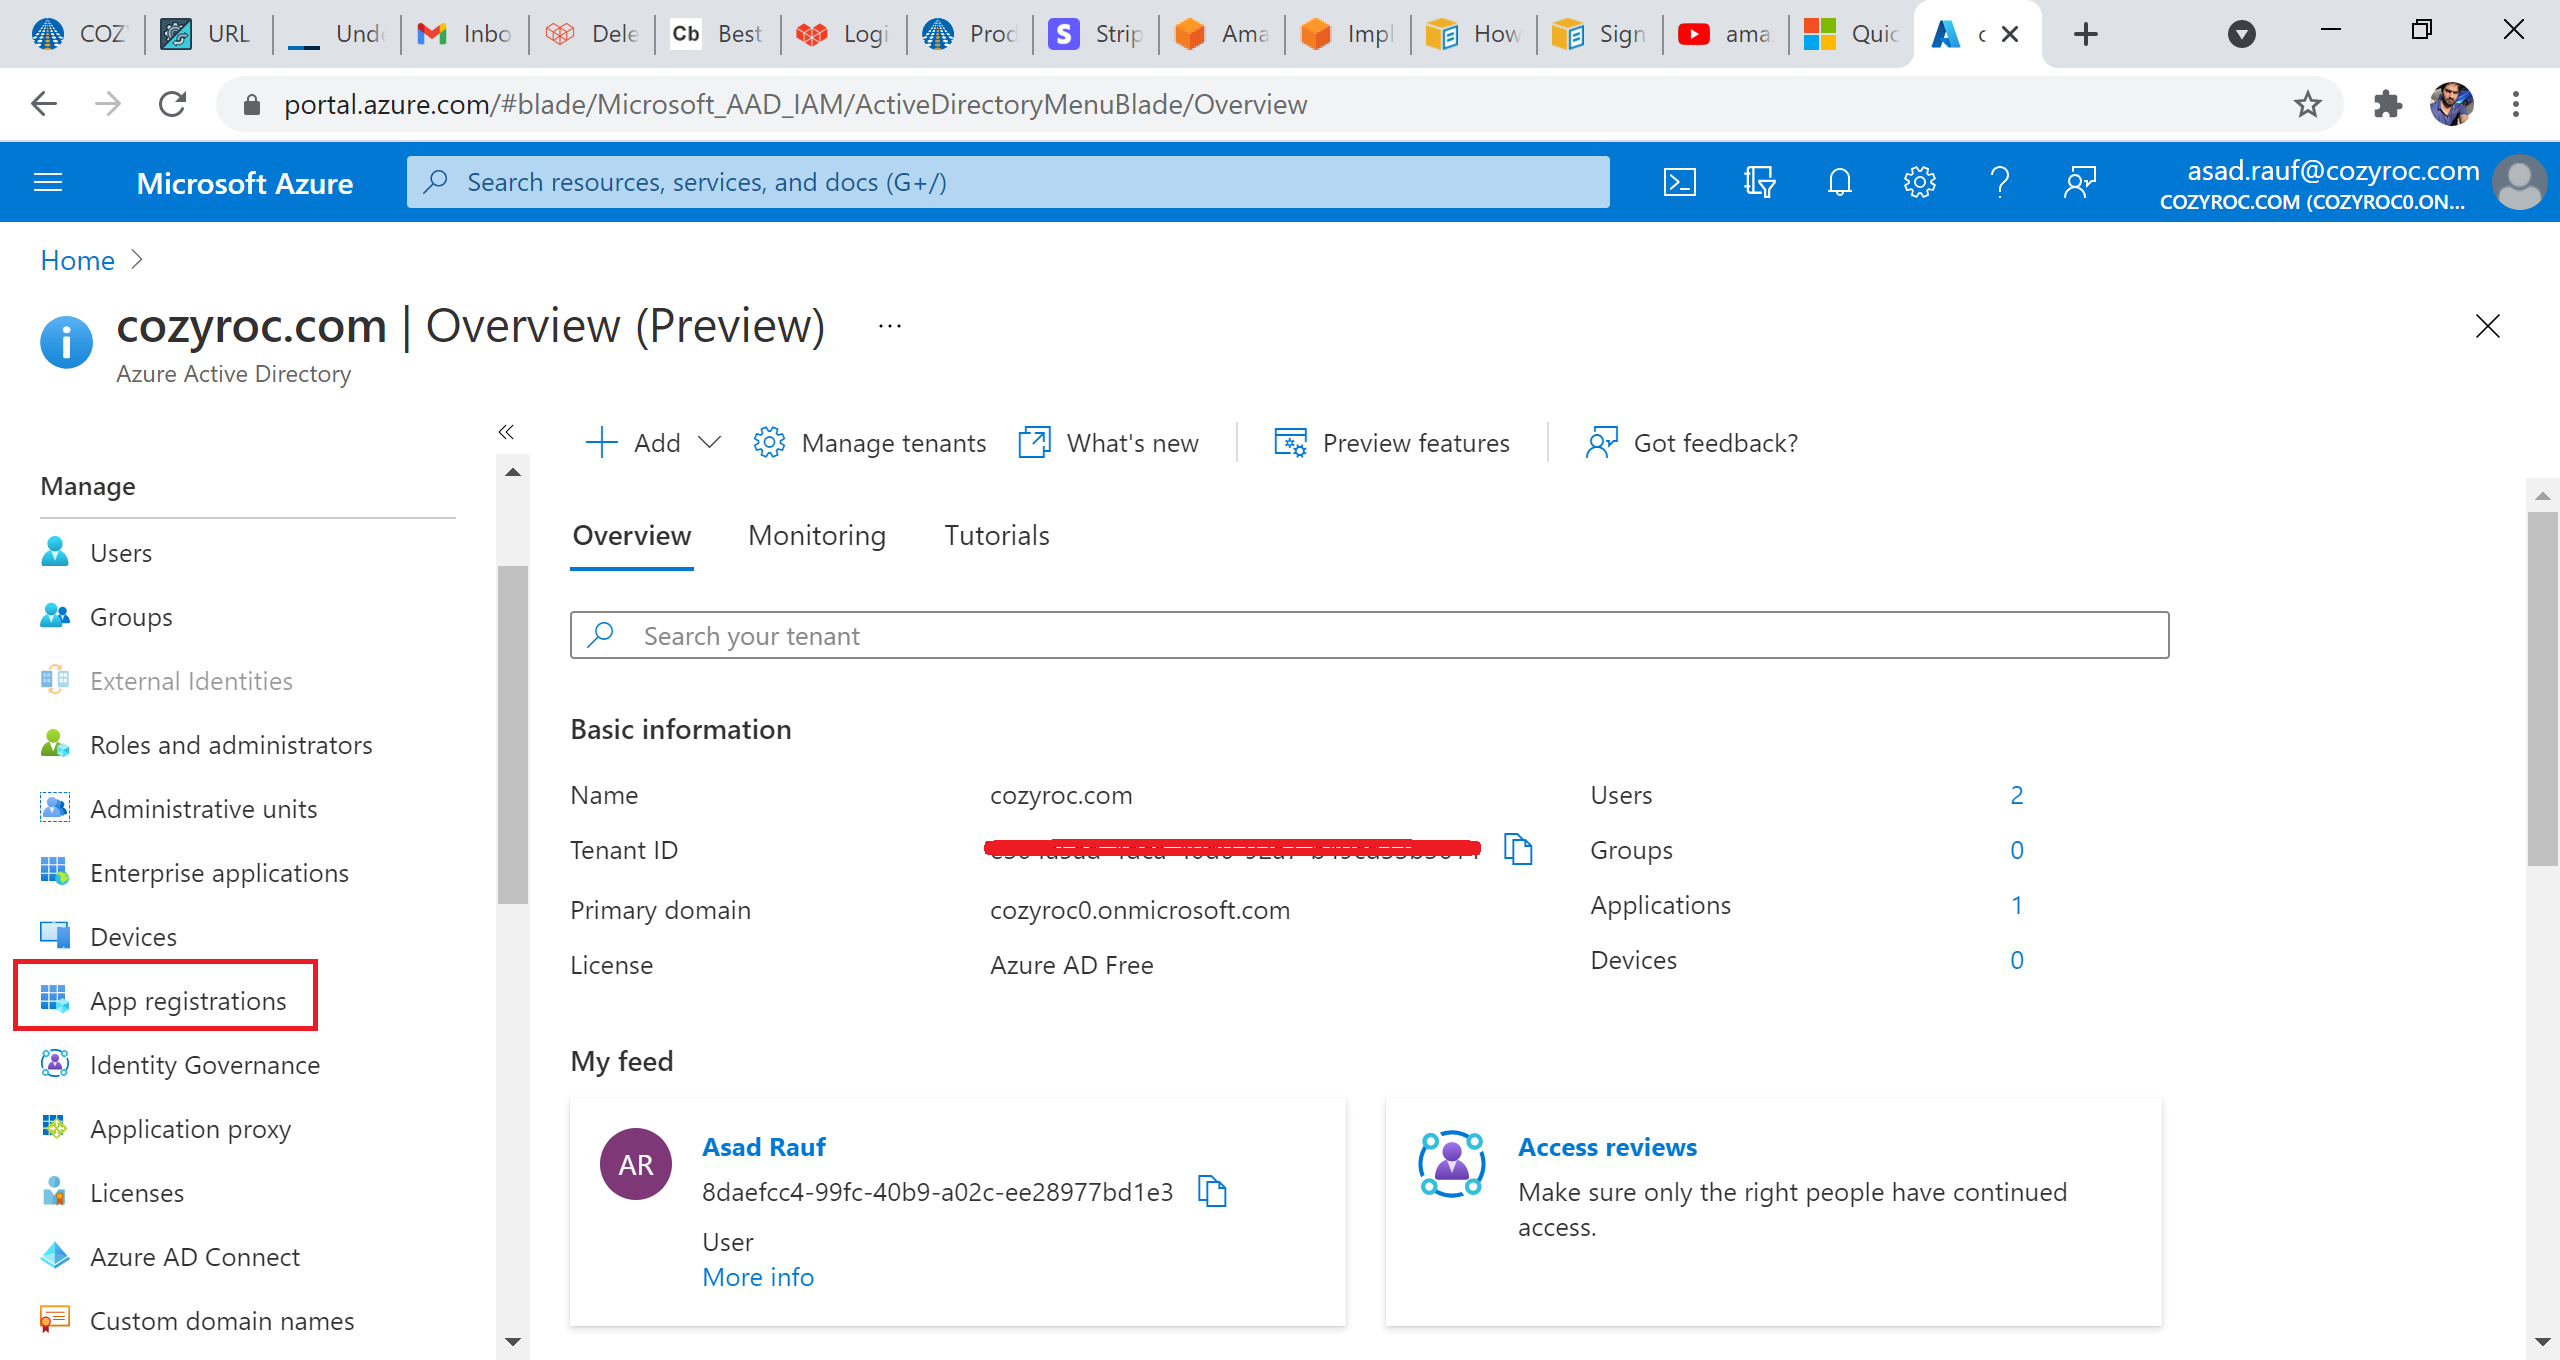Image resolution: width=2560 pixels, height=1360 pixels.
Task: Open the ellipsis more options beside title
Action: tap(890, 326)
